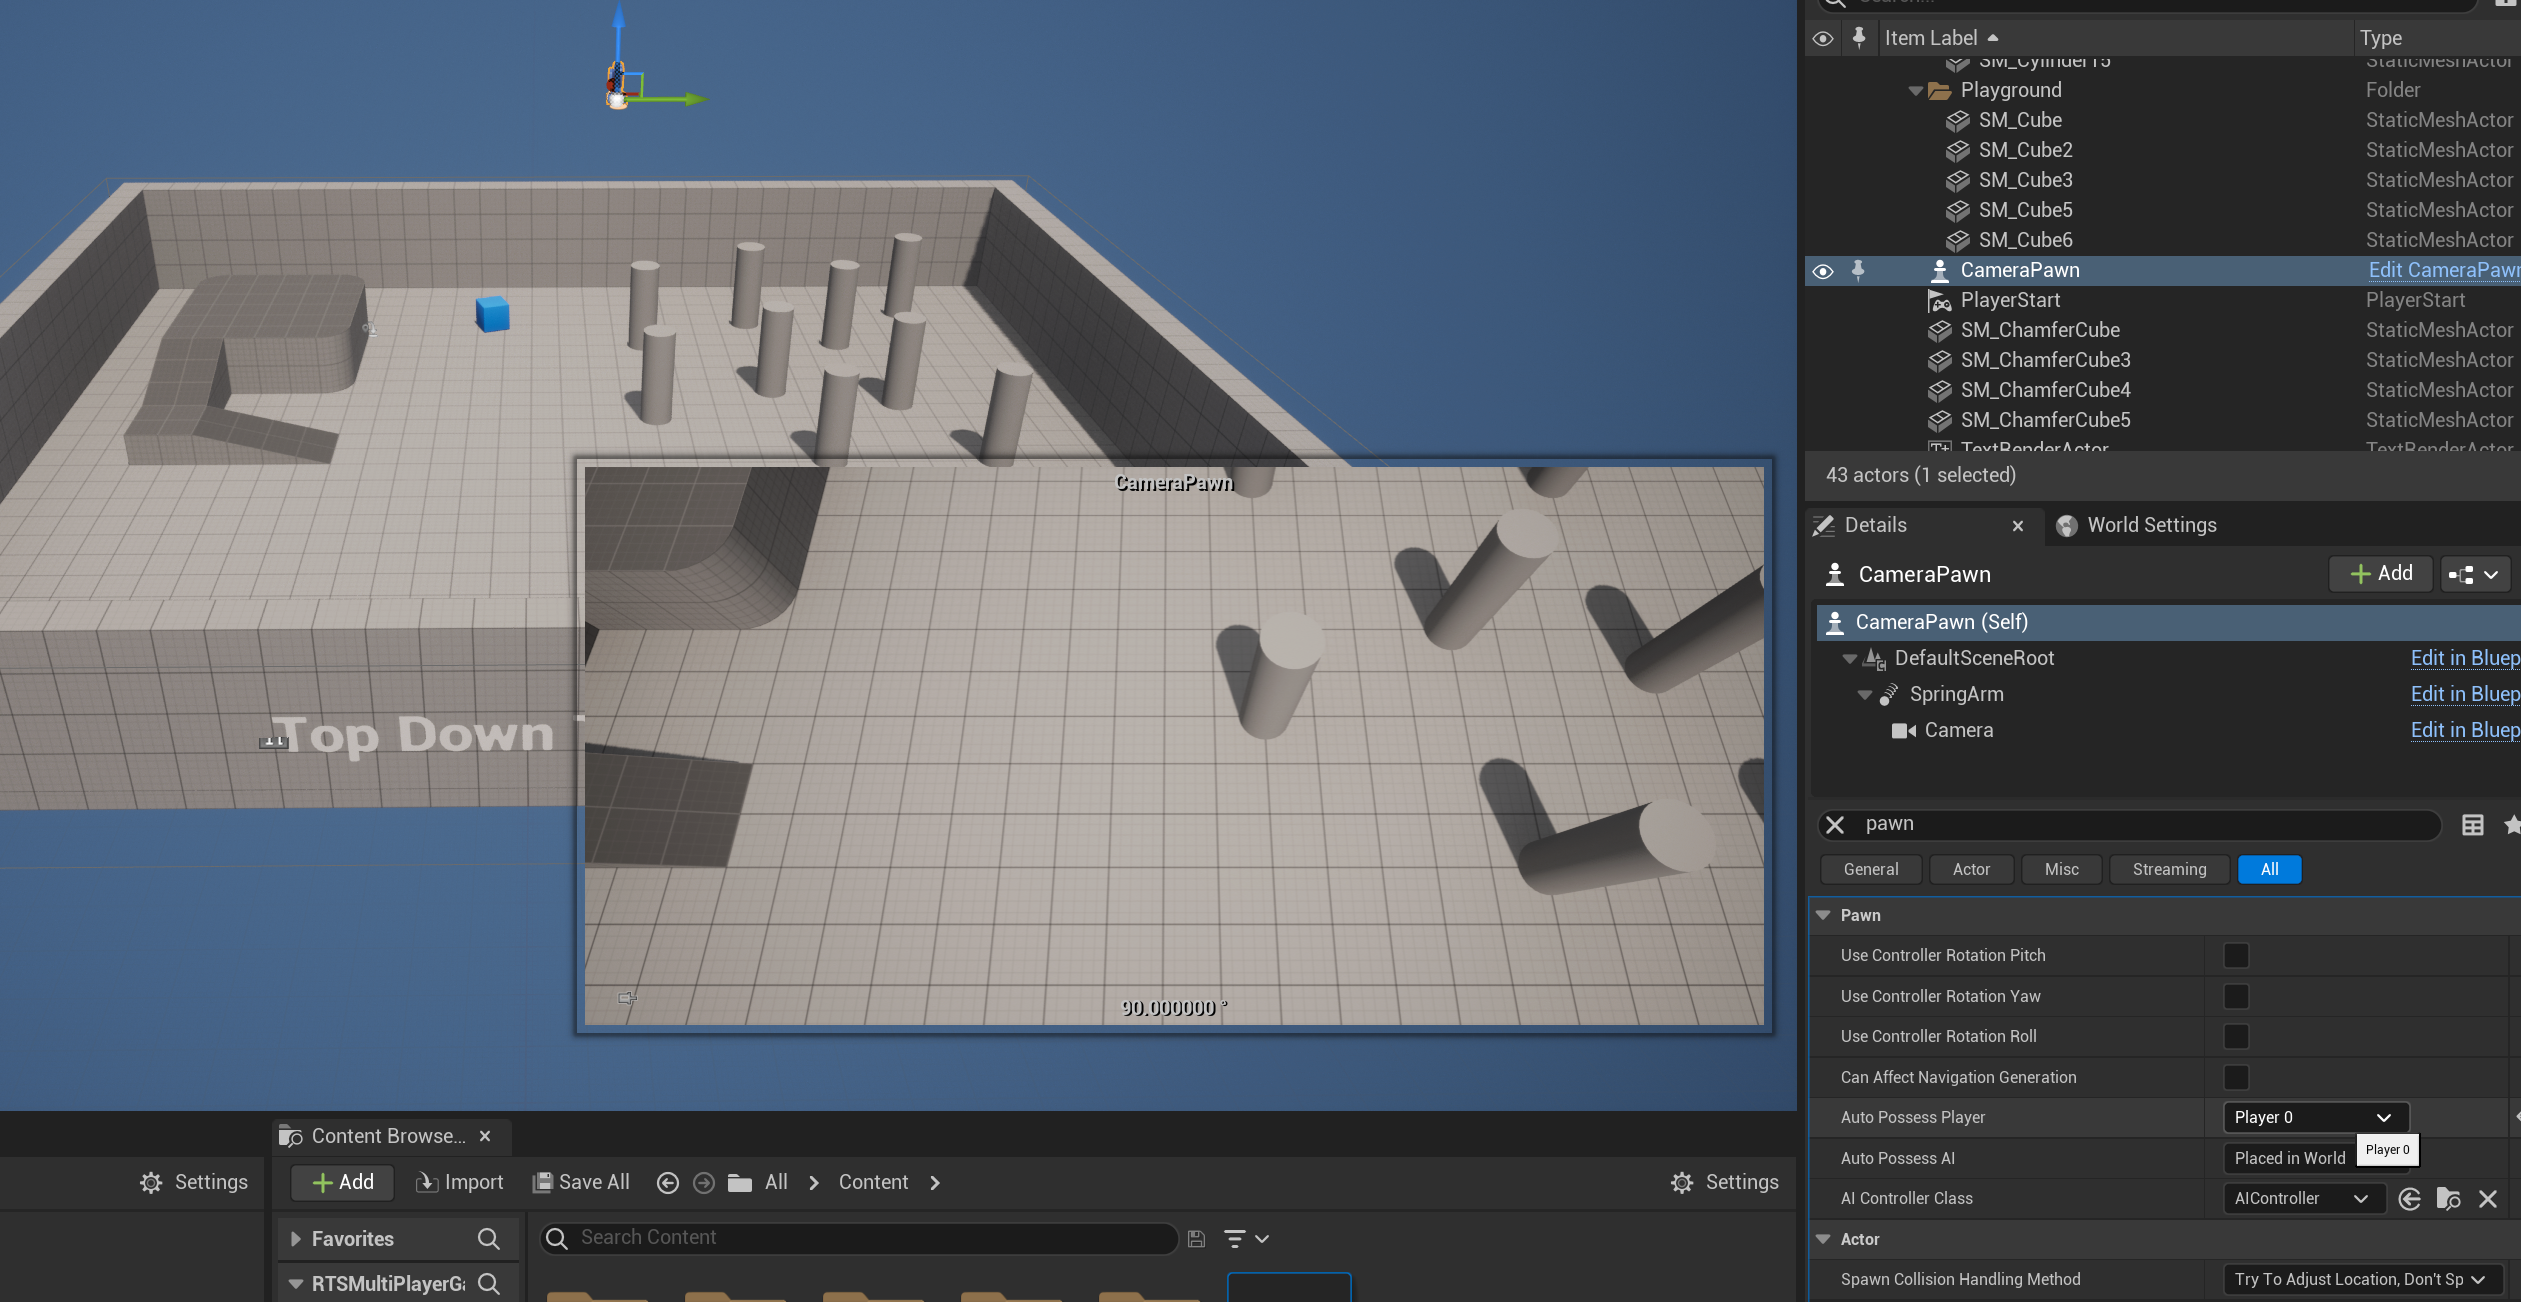The width and height of the screenshot is (2521, 1302).
Task: Collapse the Playground folder
Action: point(1915,91)
